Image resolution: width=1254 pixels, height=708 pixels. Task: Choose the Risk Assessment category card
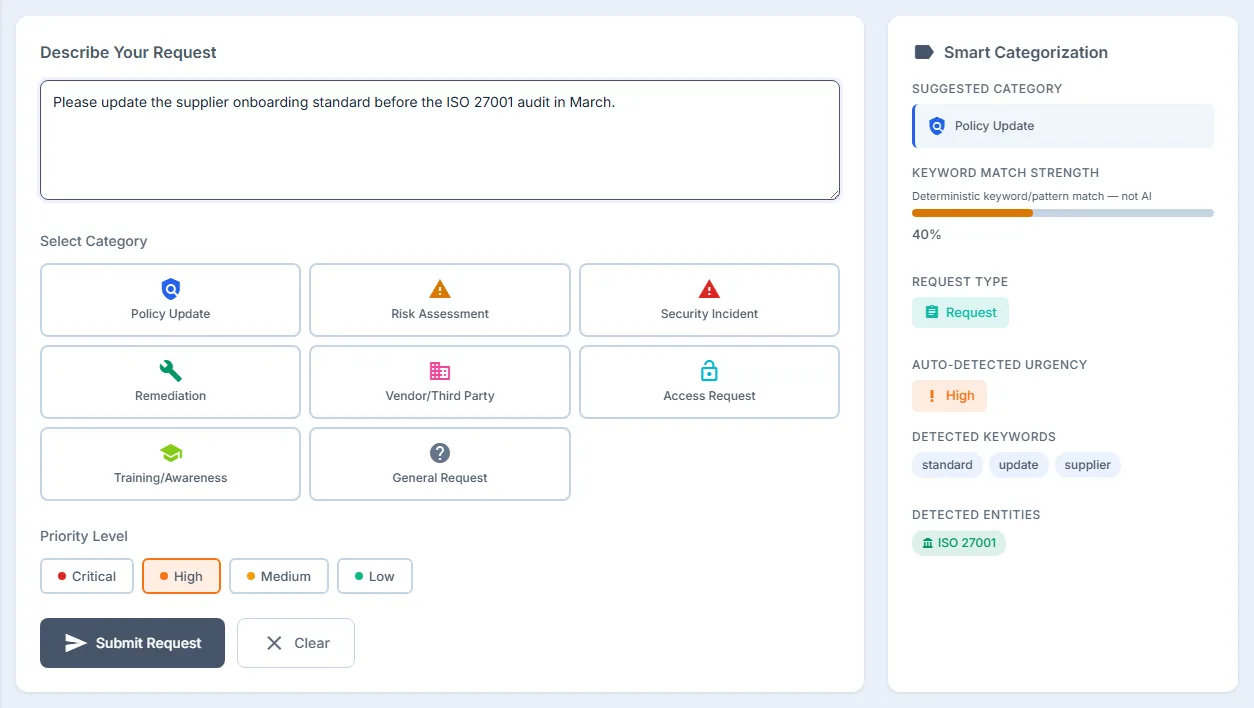click(440, 300)
